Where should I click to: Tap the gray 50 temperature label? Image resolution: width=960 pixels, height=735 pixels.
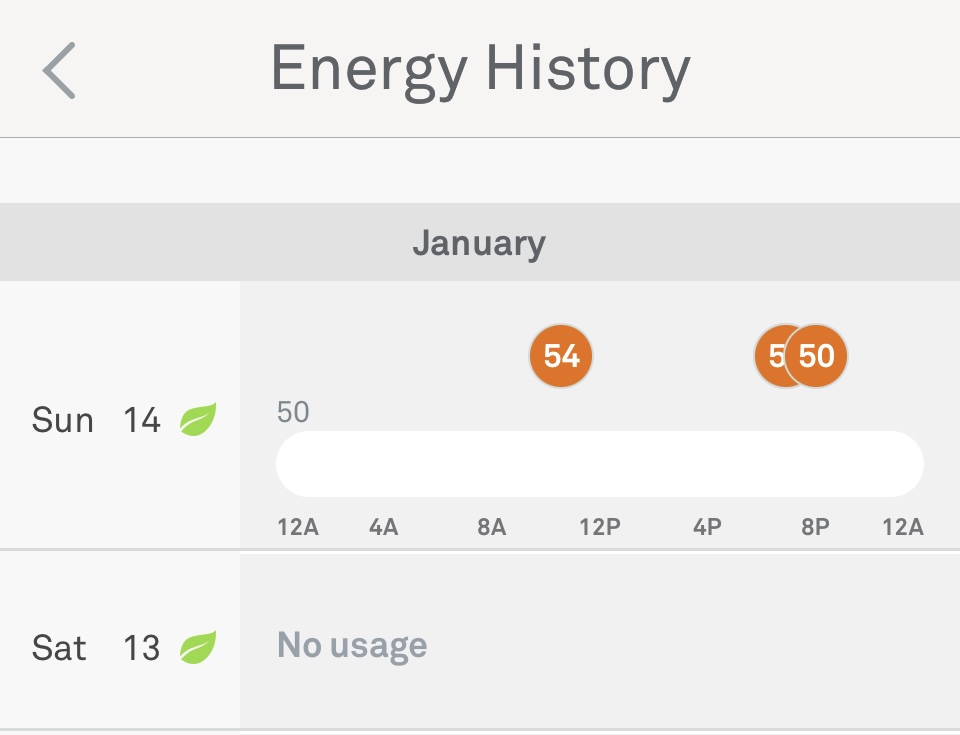293,412
